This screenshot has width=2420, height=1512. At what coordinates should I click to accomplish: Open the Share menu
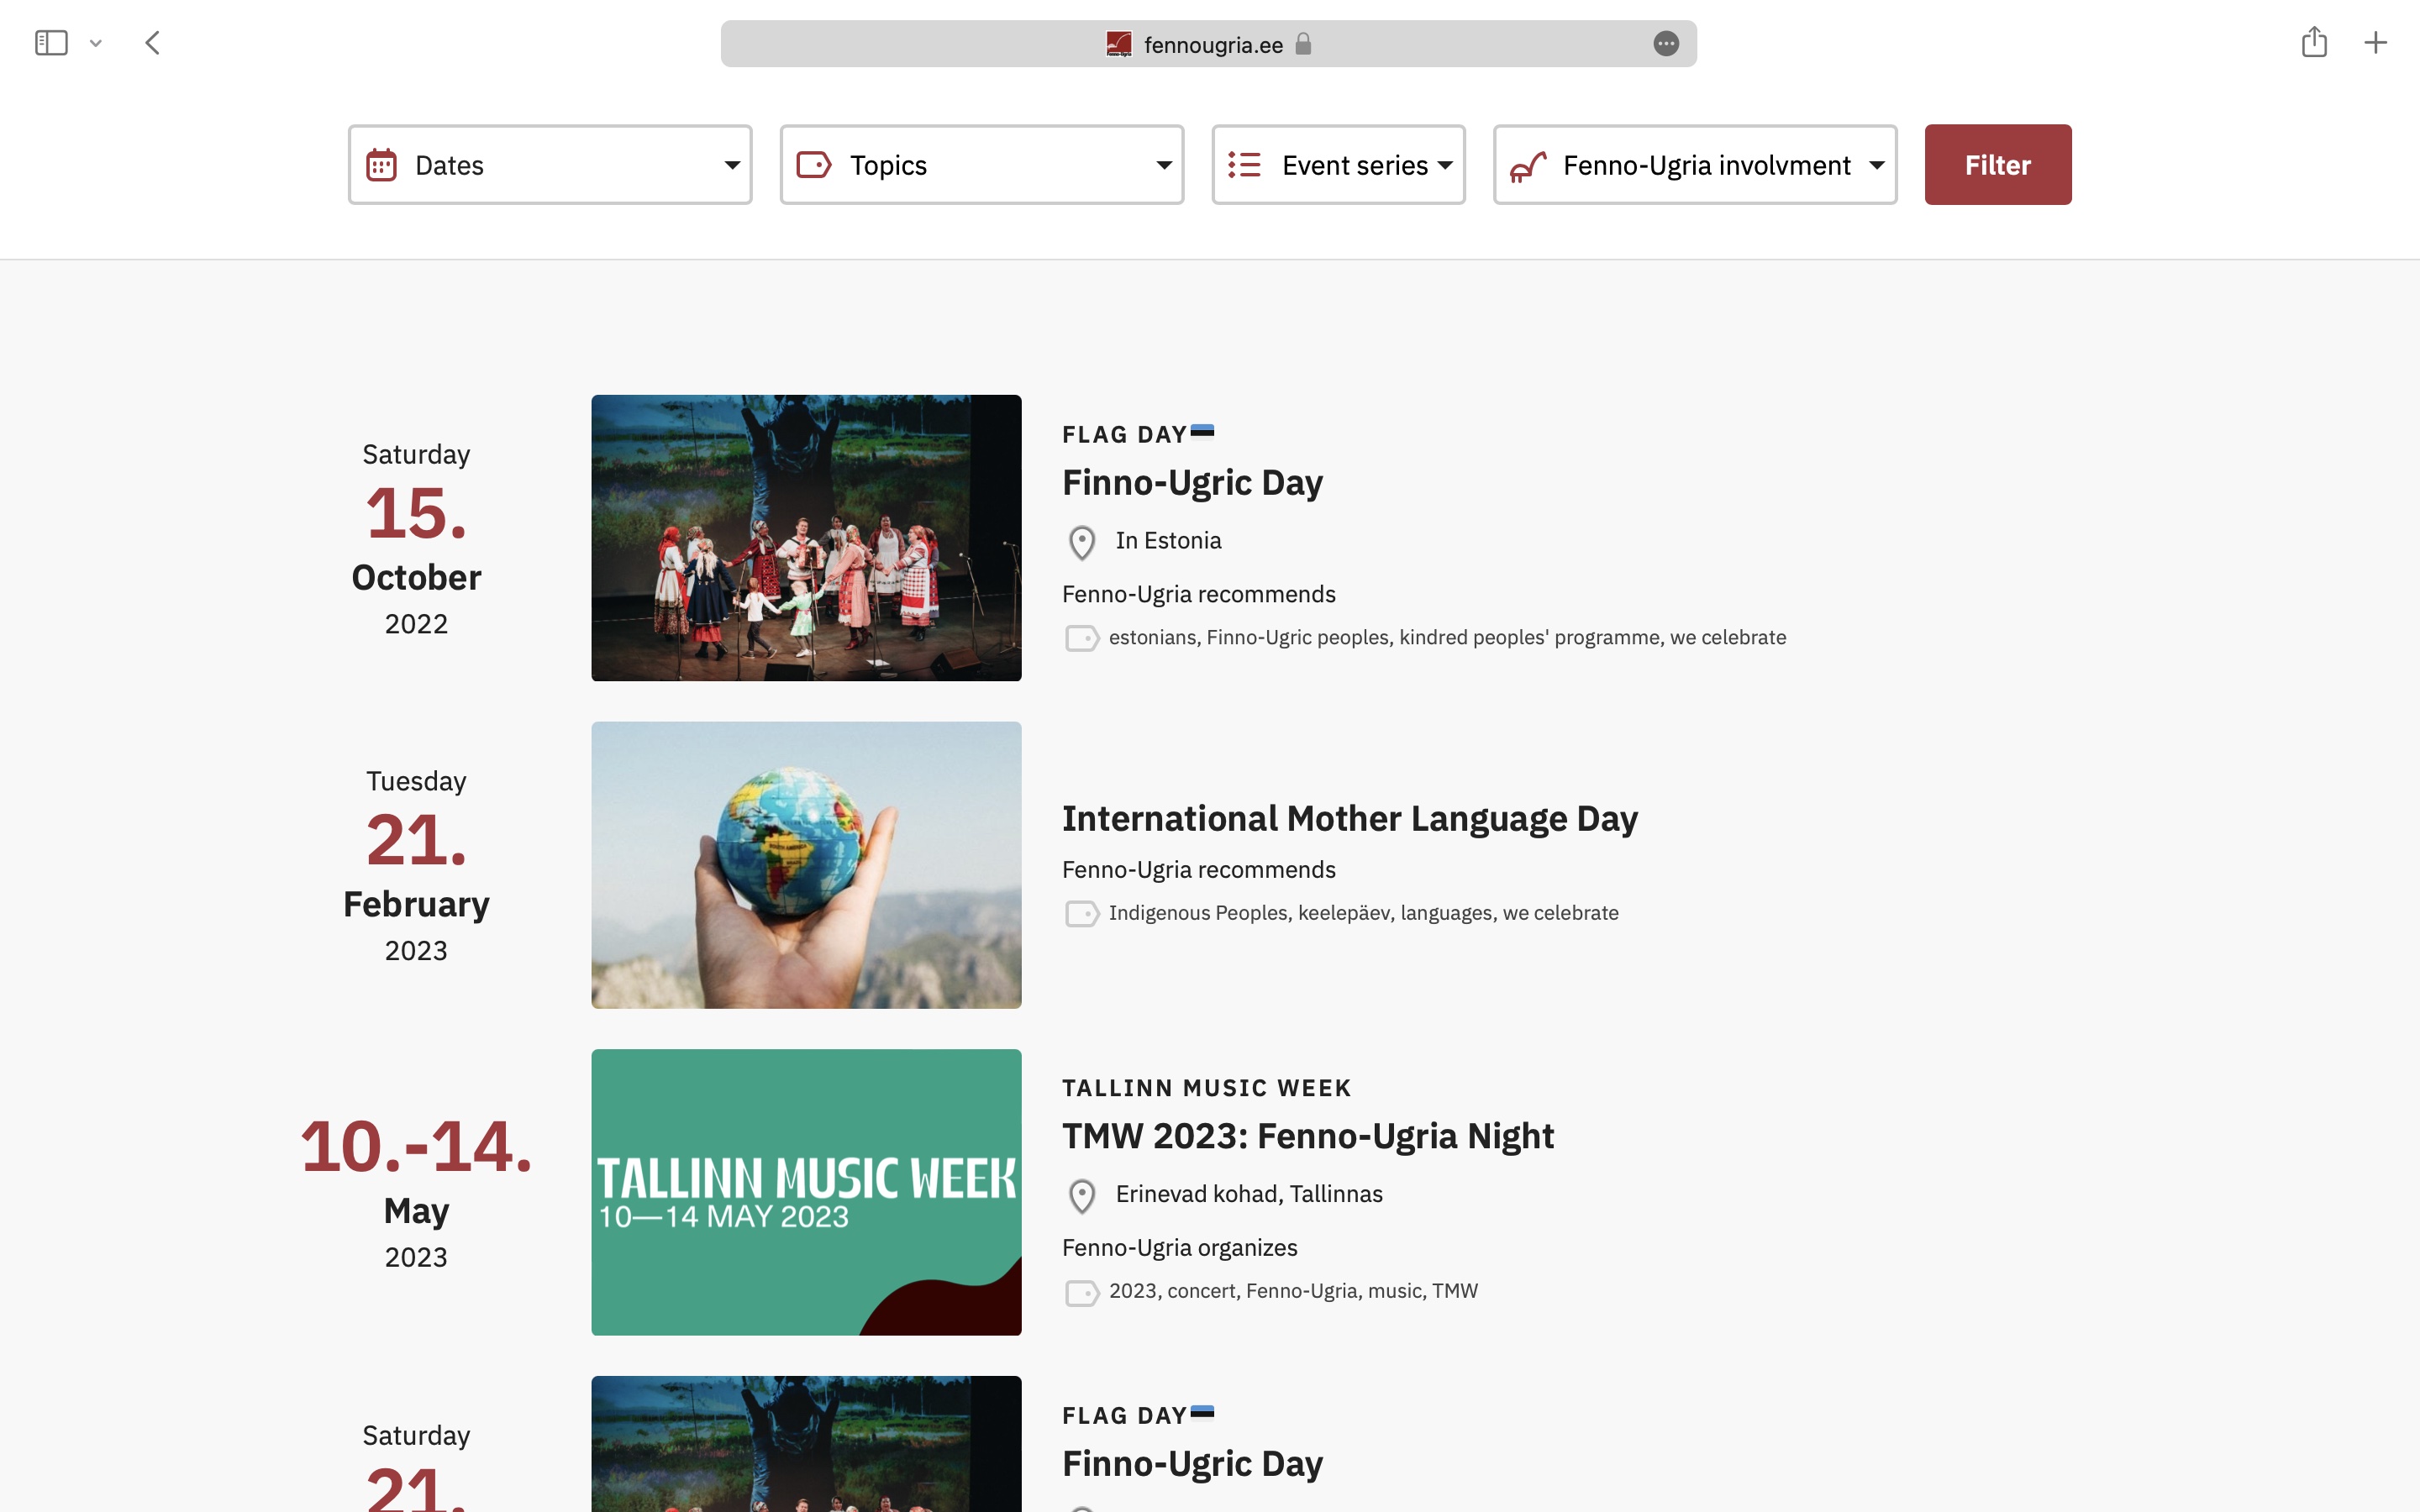tap(2314, 42)
